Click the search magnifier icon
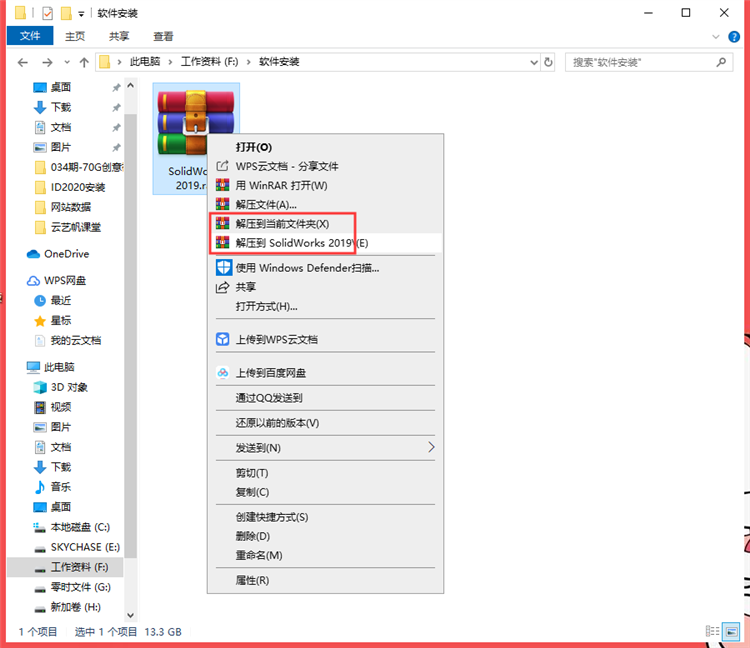This screenshot has height=648, width=750. click(x=721, y=62)
